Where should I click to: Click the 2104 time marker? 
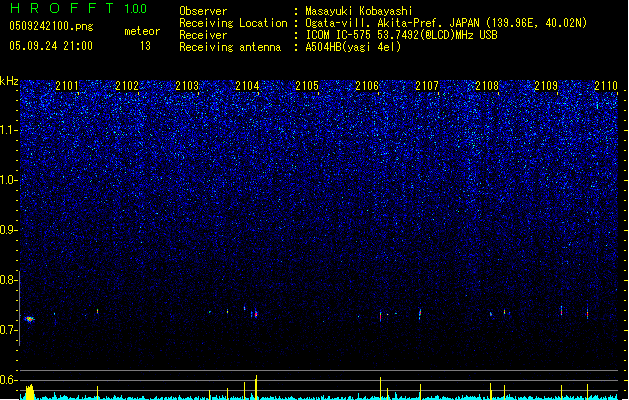(x=247, y=86)
